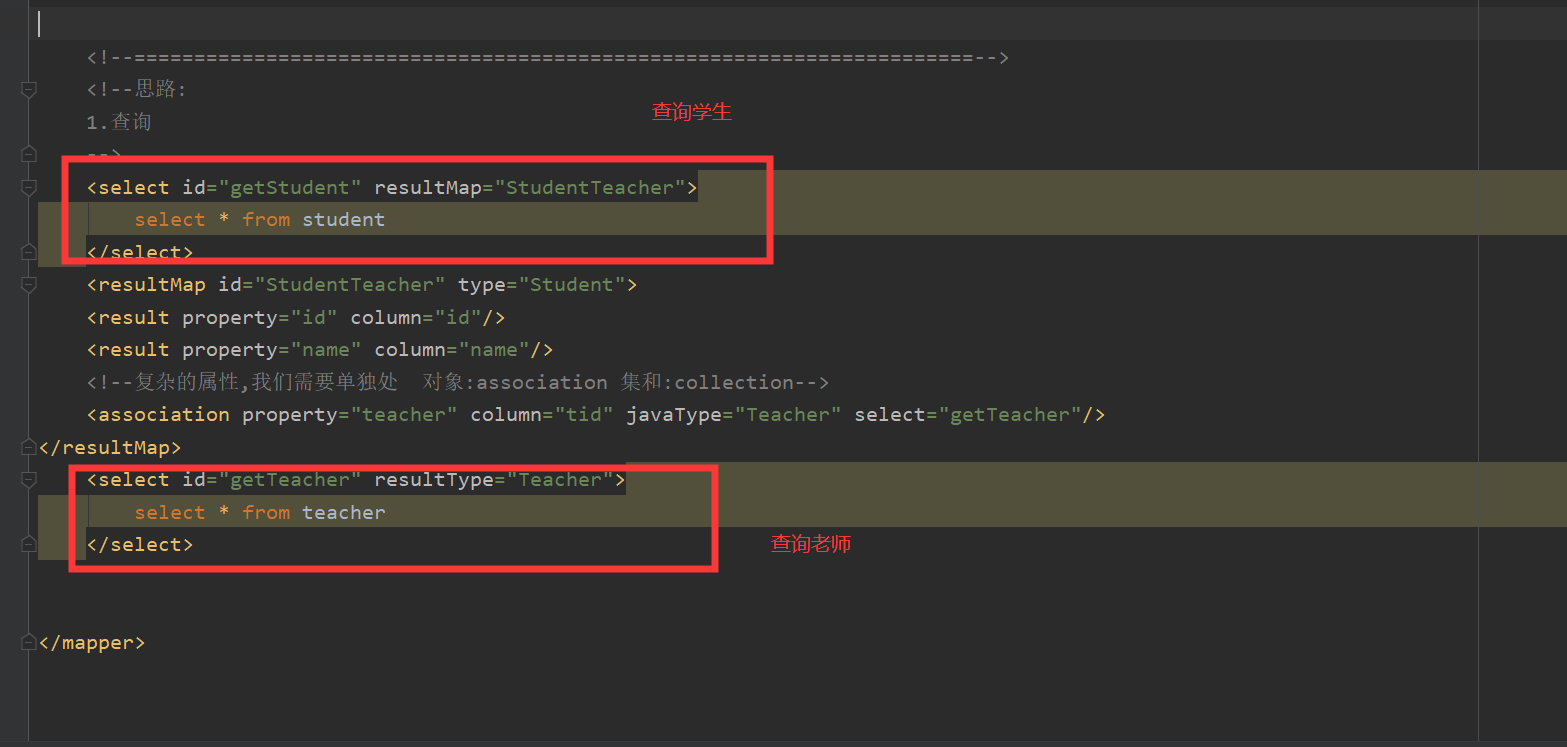Place cursor in the id value "getStudent"
This screenshot has height=747, width=1567.
point(290,187)
